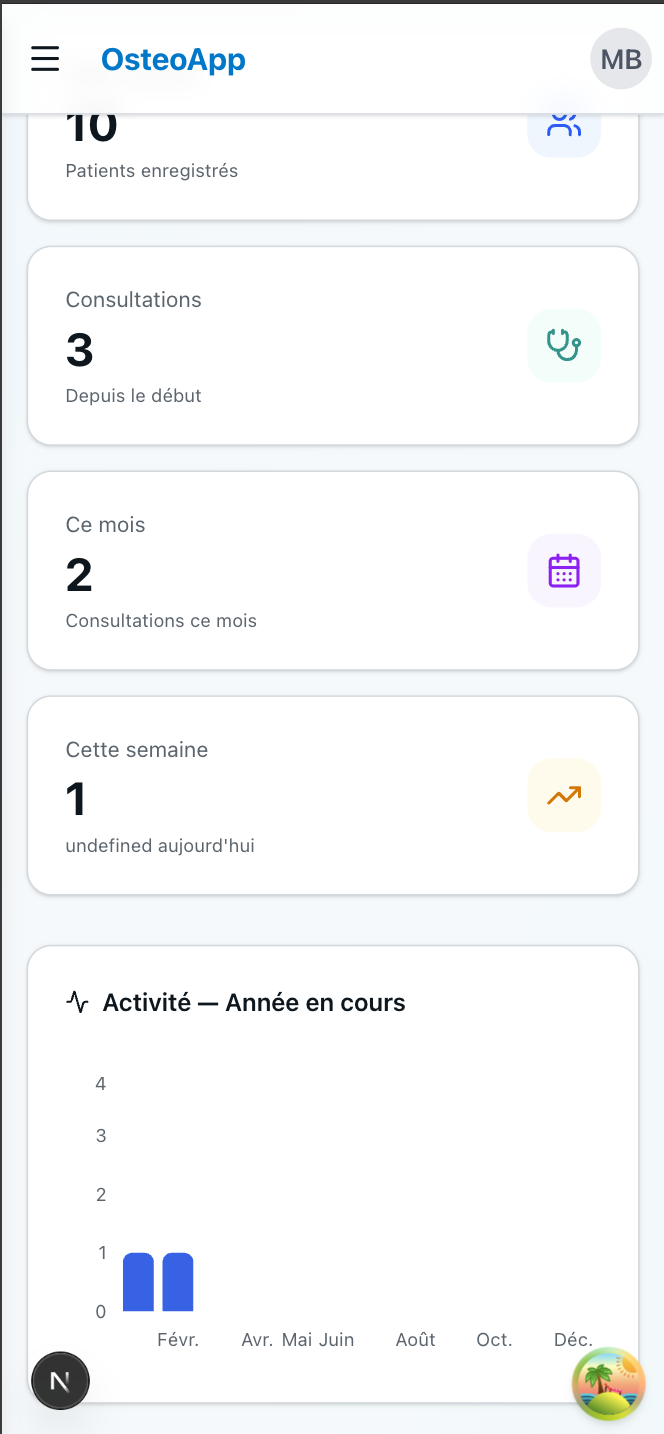664x1434 pixels.
Task: Click the undefined aujourd'hui text
Action: (160, 846)
